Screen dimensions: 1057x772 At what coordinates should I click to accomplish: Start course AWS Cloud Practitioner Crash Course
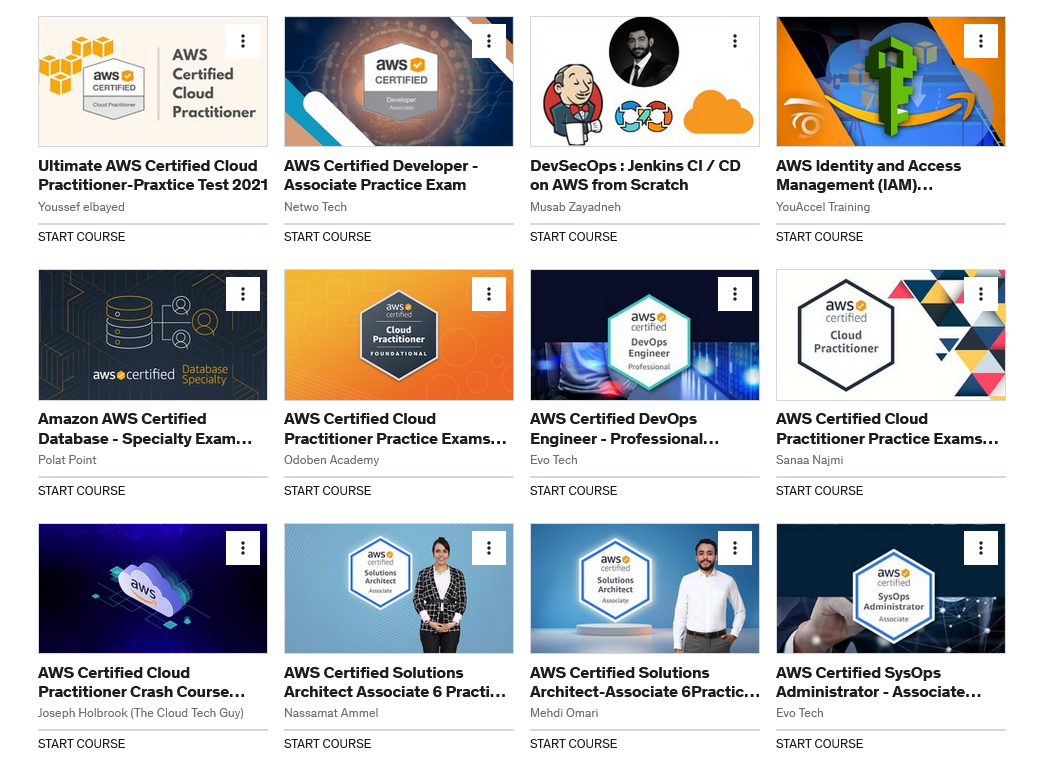pos(82,744)
